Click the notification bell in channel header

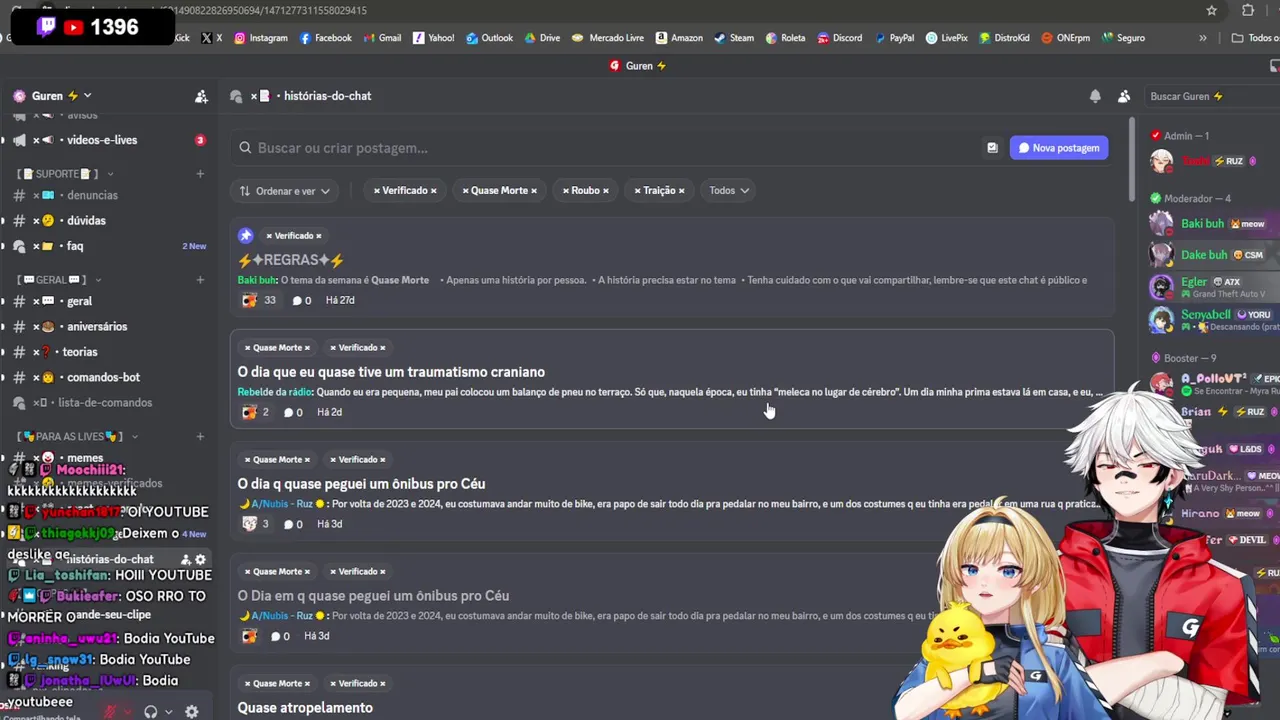tap(1095, 96)
